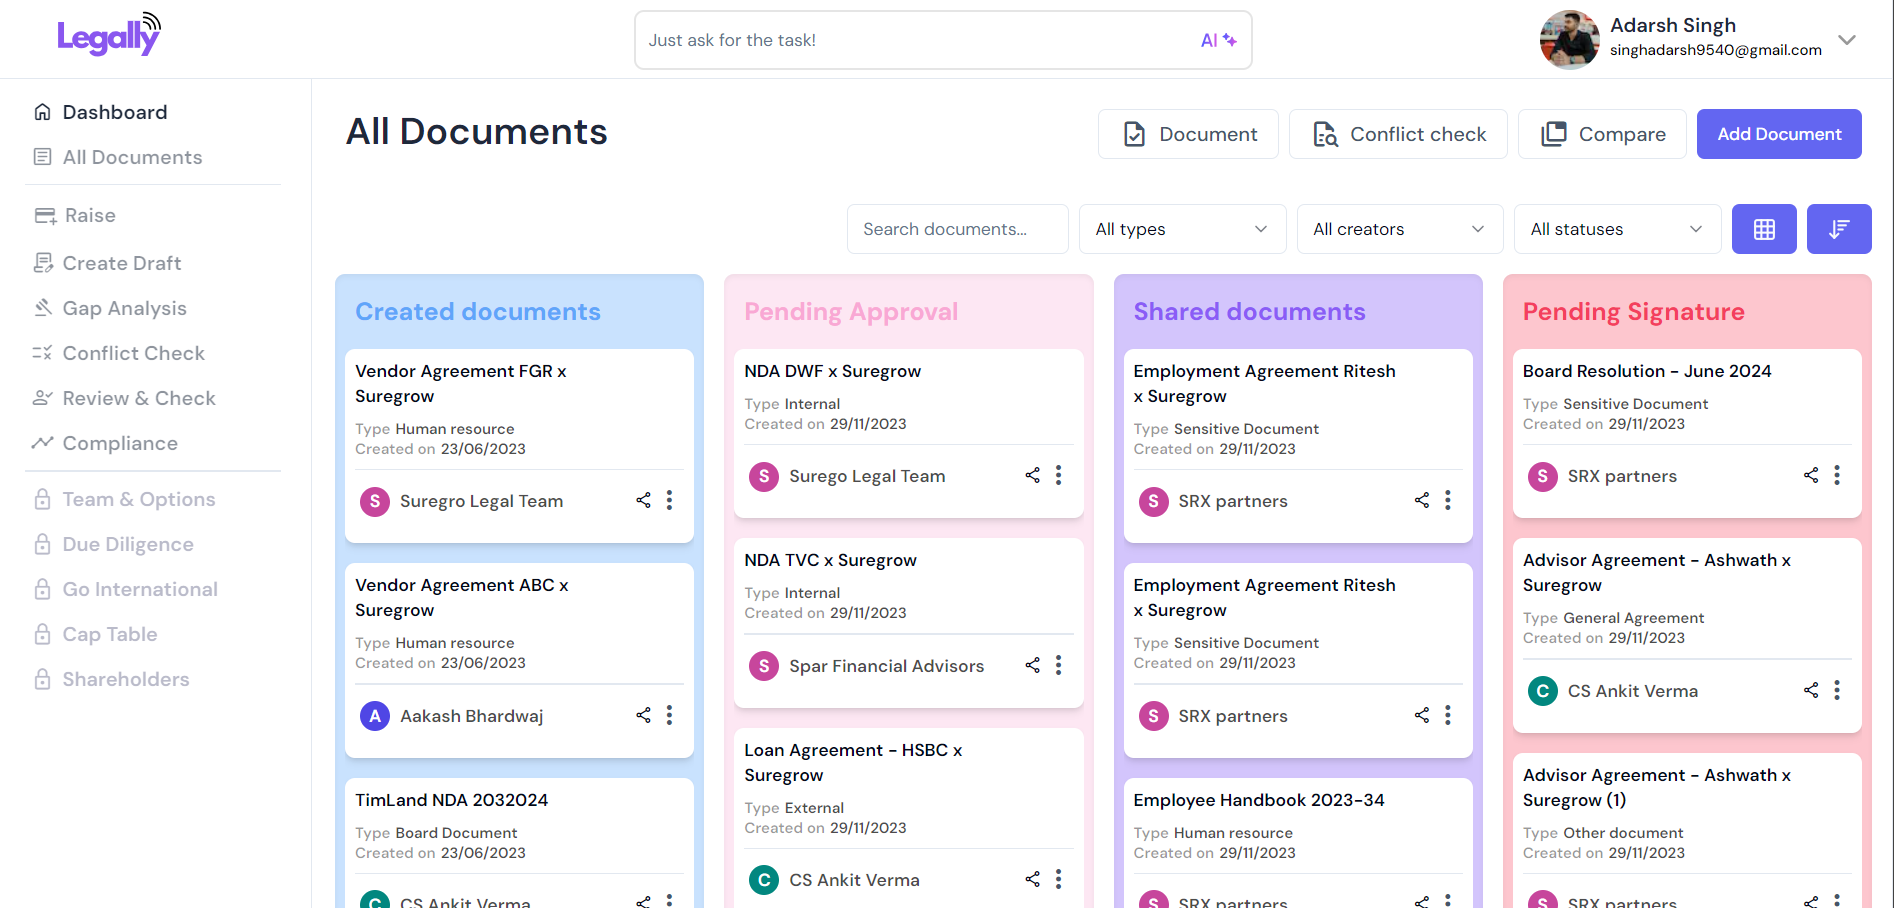Click share icon on Vendor Agreement ABC card
The height and width of the screenshot is (908, 1894).
point(643,715)
